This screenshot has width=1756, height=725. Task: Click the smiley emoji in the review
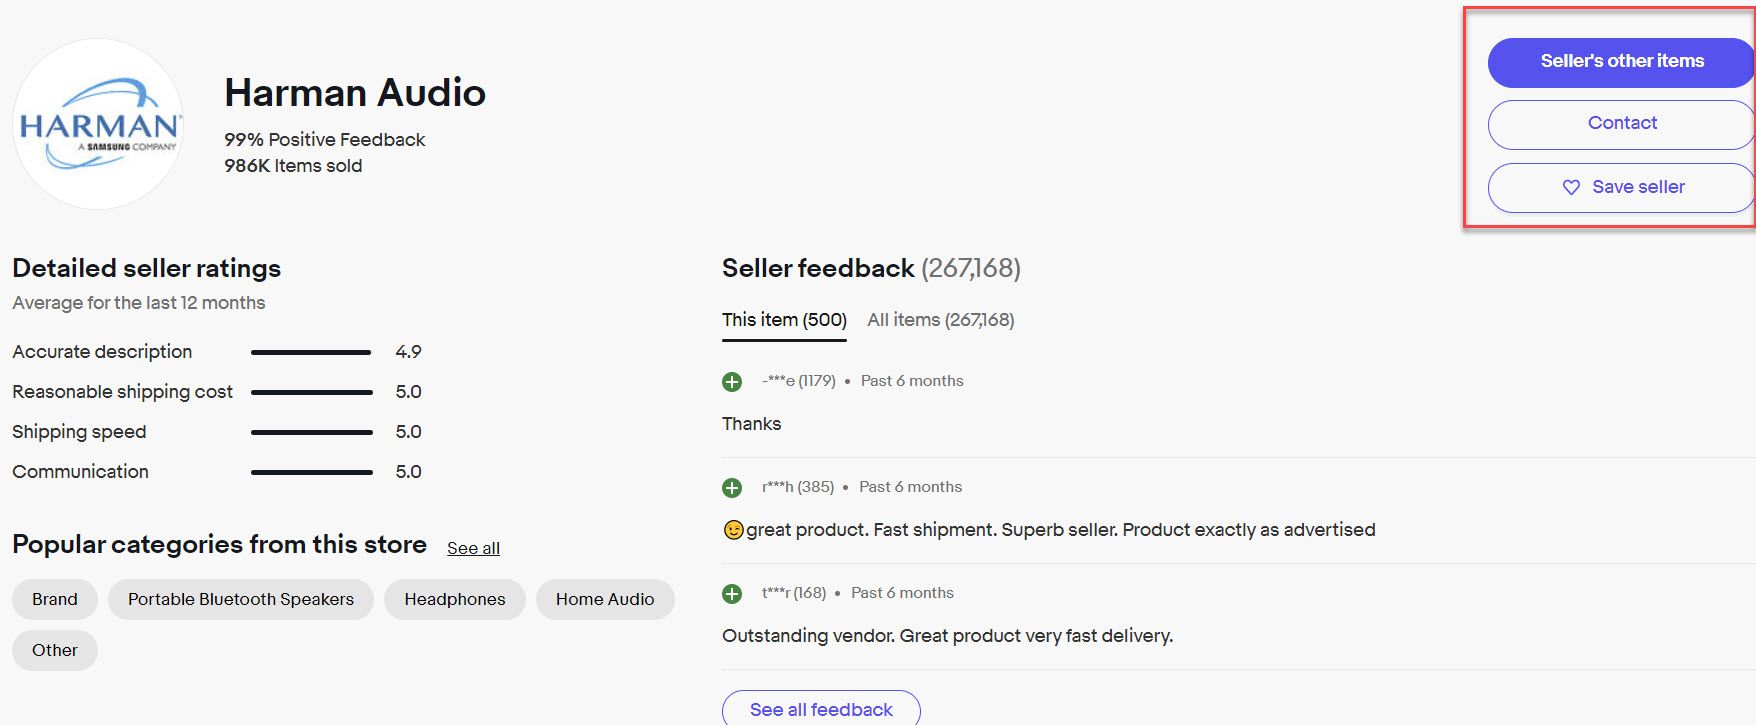click(x=733, y=530)
